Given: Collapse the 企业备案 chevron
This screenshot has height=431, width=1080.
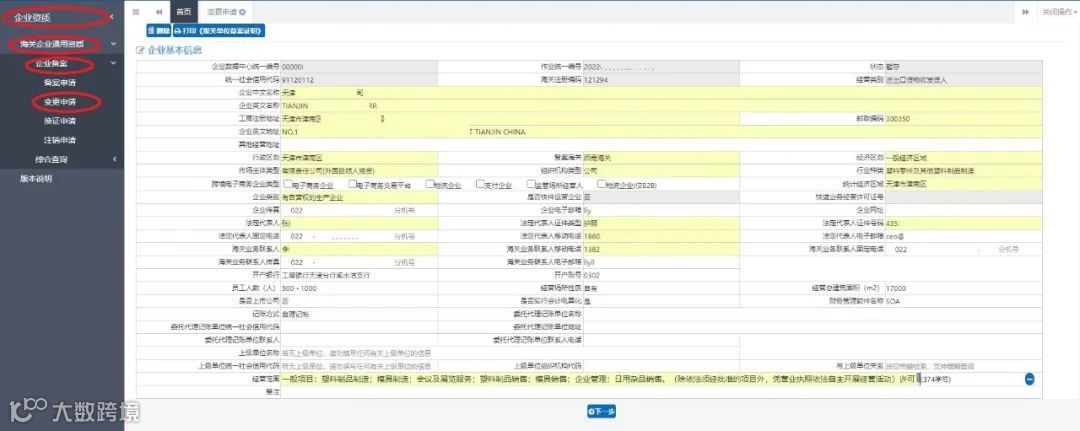Looking at the screenshot, I should point(114,63).
